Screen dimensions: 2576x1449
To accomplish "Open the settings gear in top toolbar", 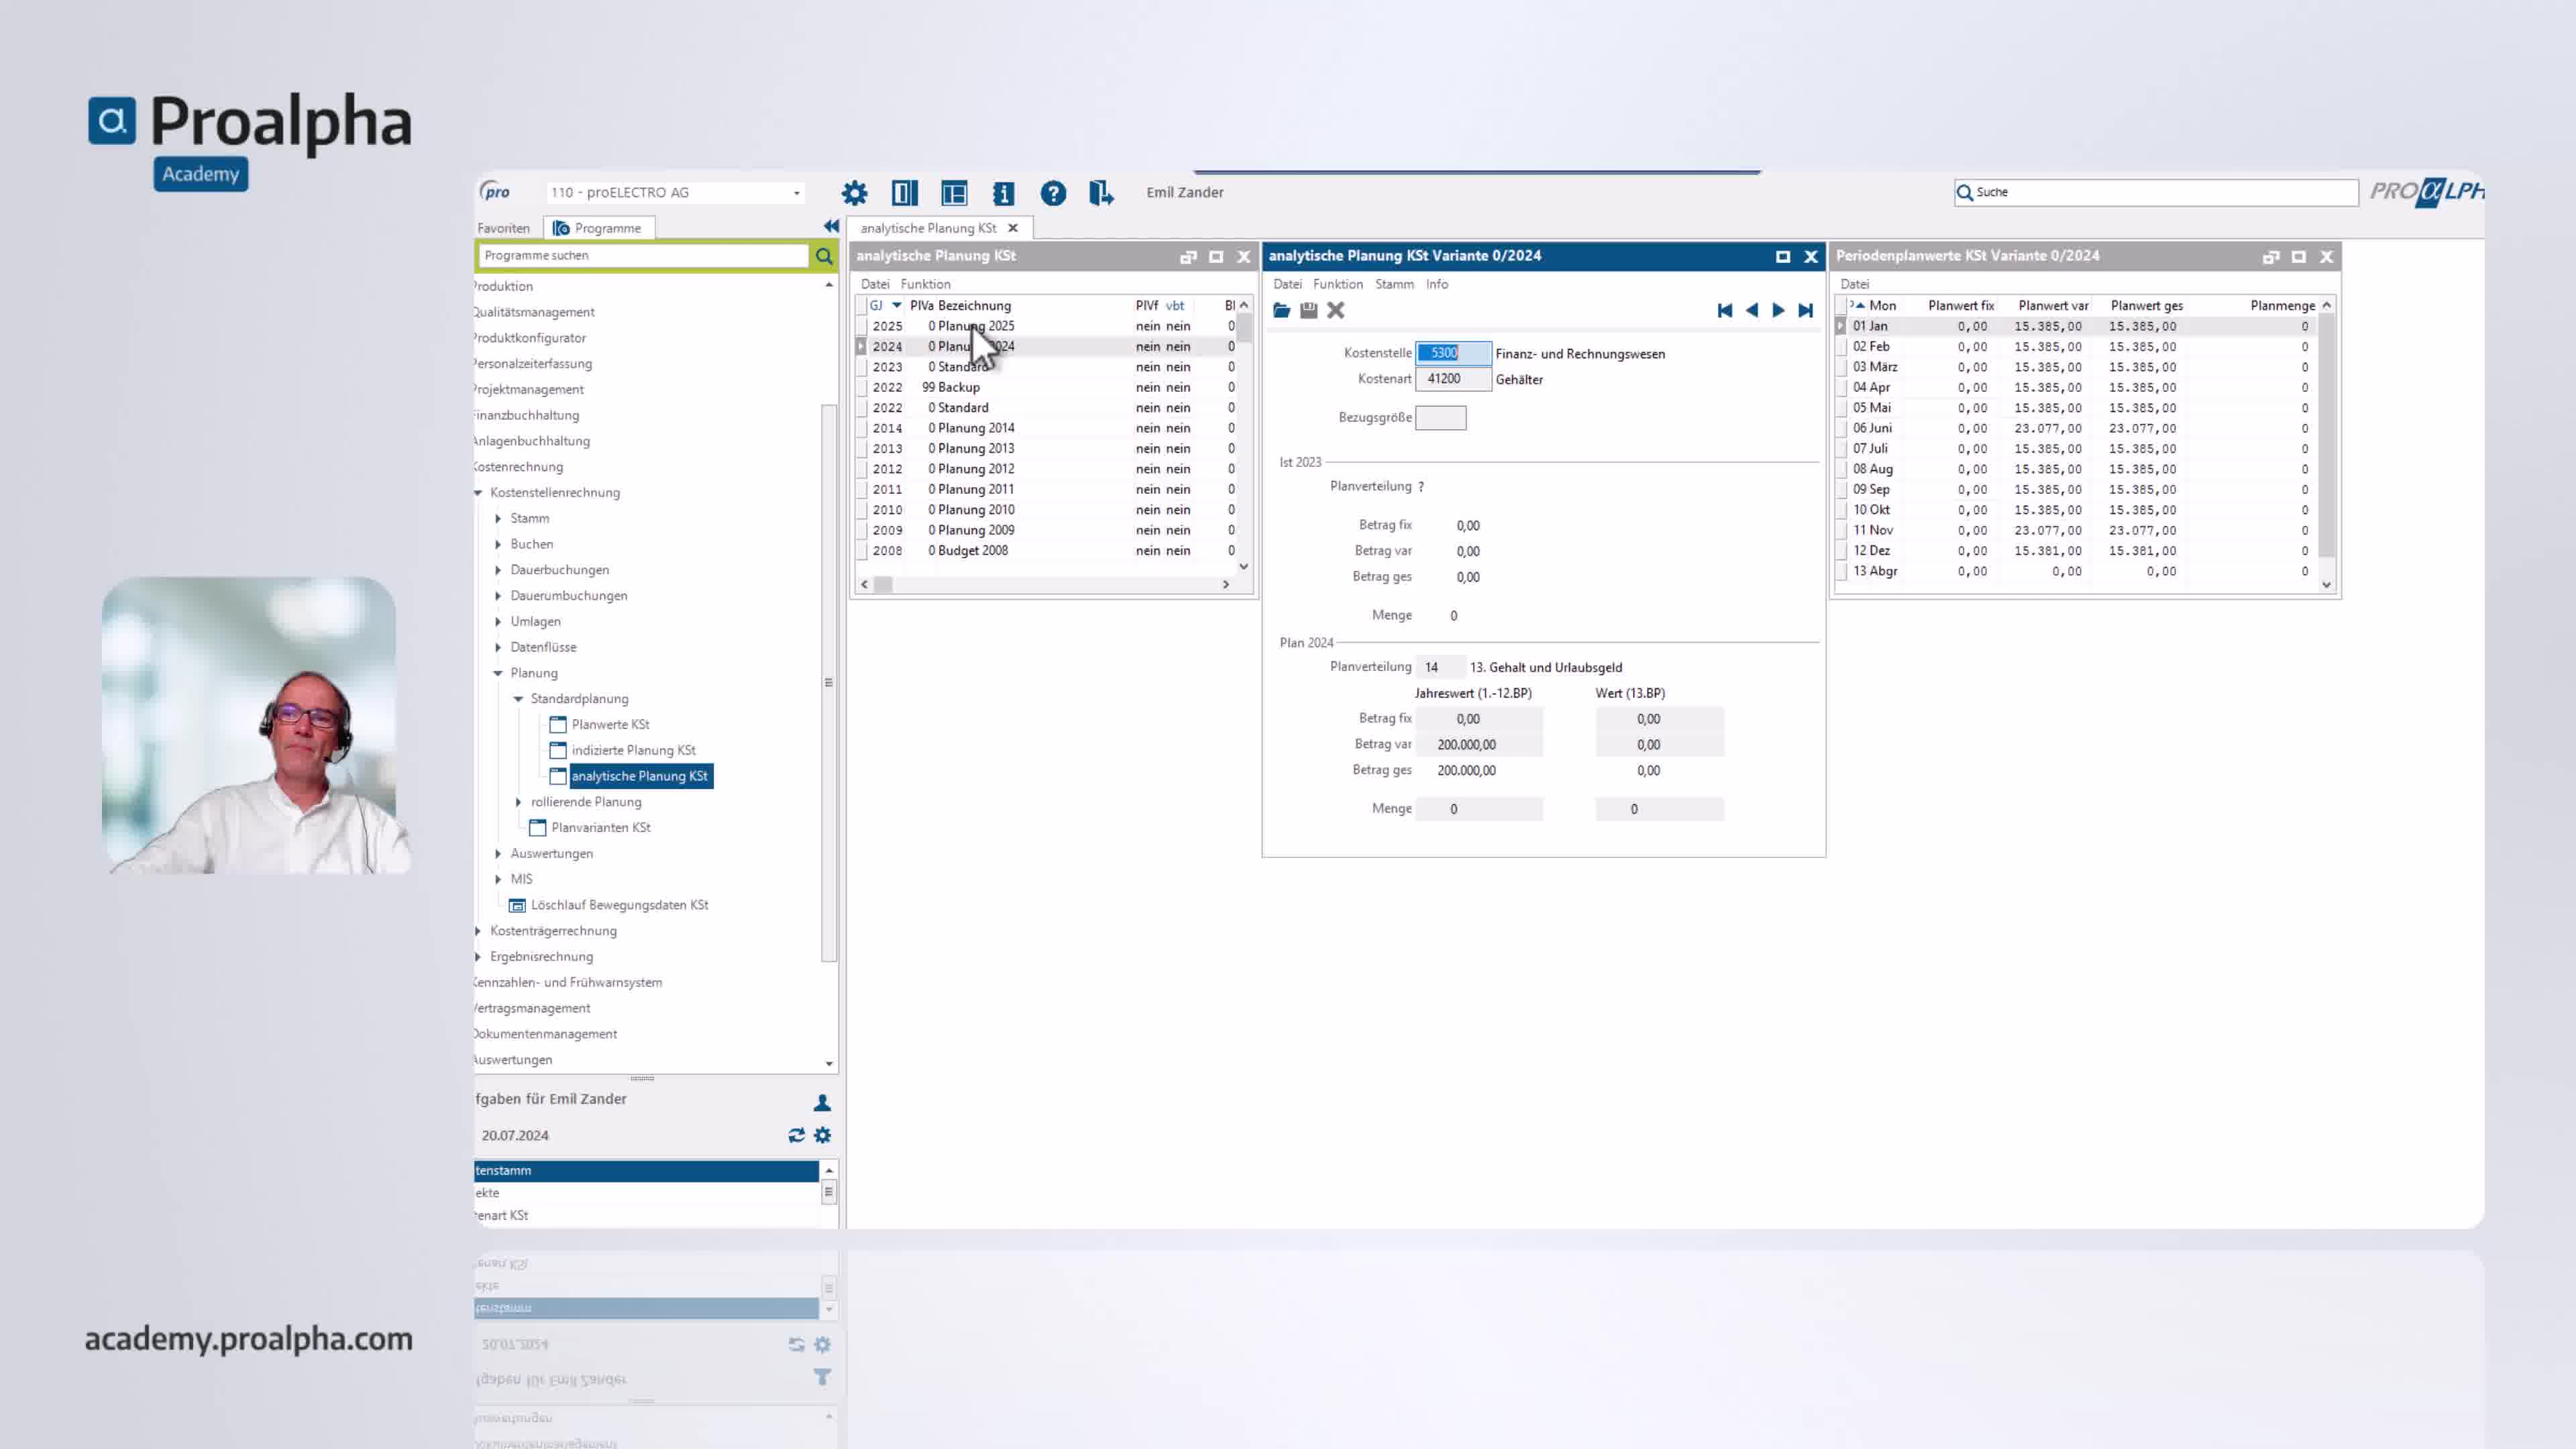I will coord(854,193).
